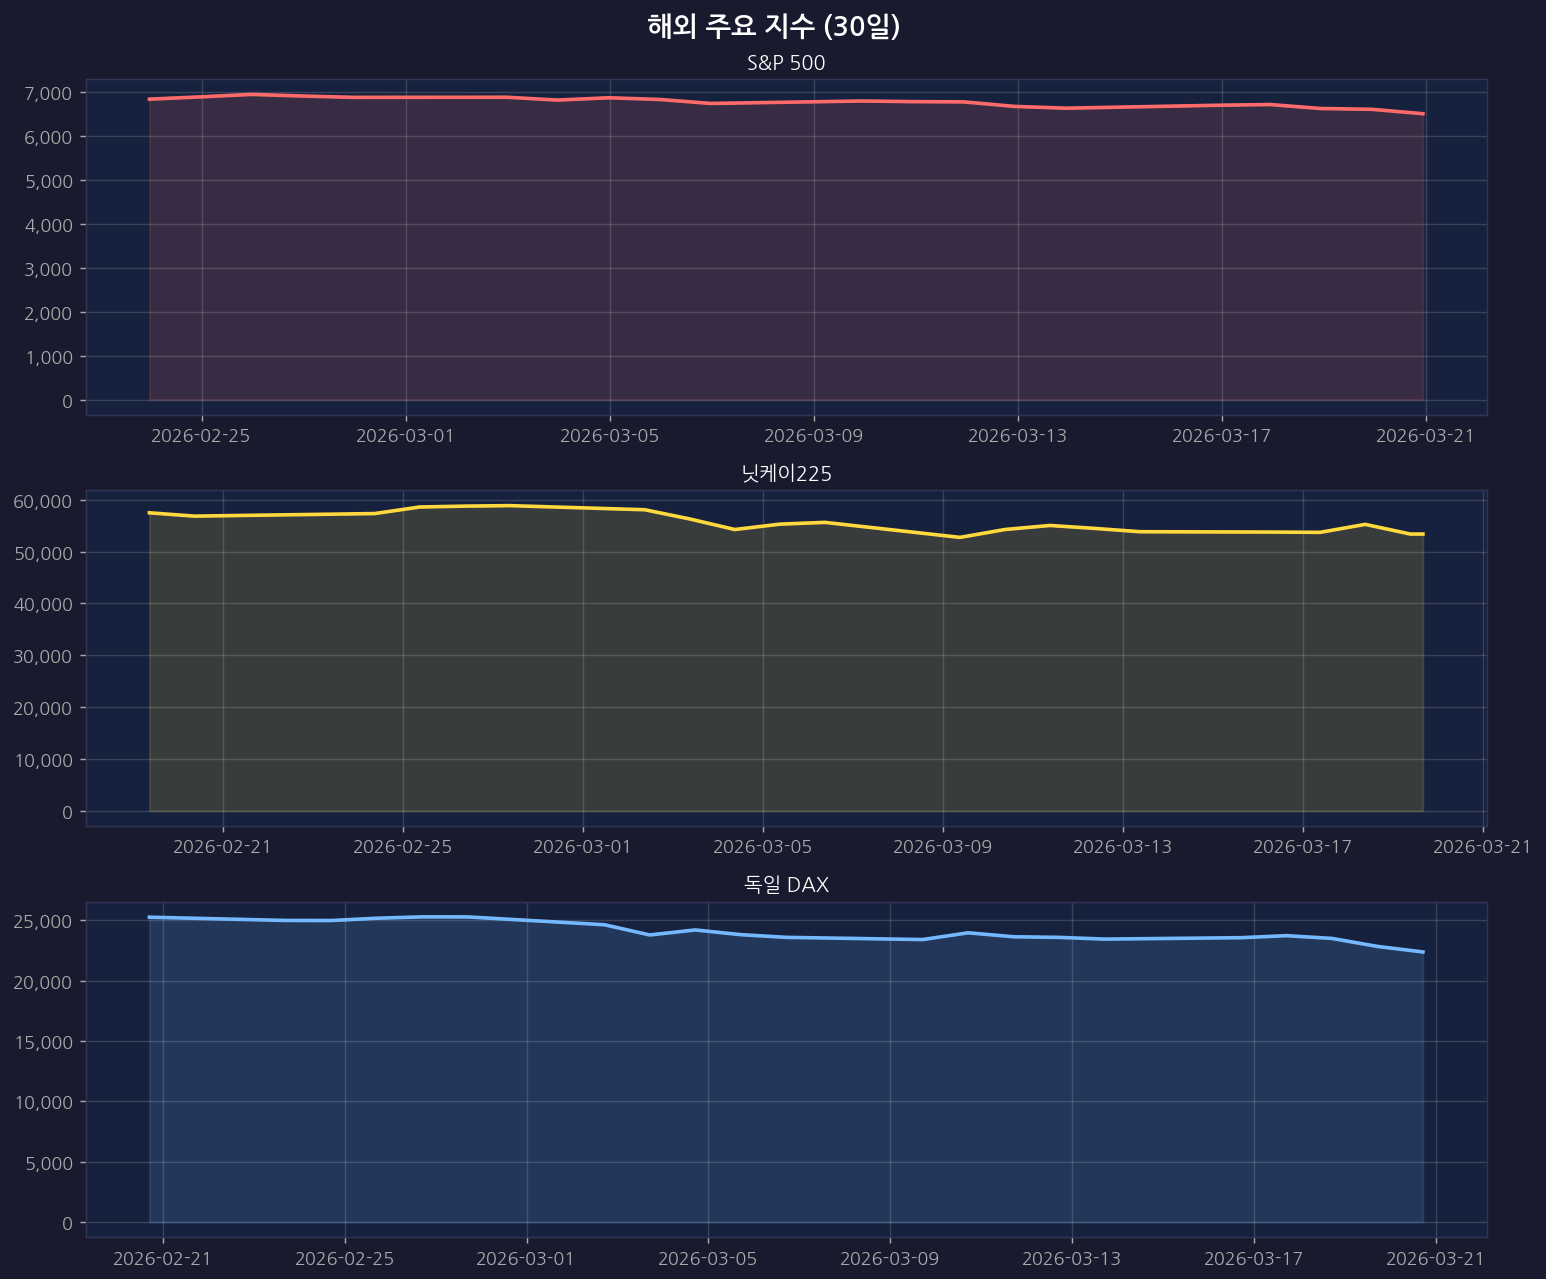The height and width of the screenshot is (1279, 1546).
Task: Click the blue DAX line's final data point
Action: coord(1423,952)
